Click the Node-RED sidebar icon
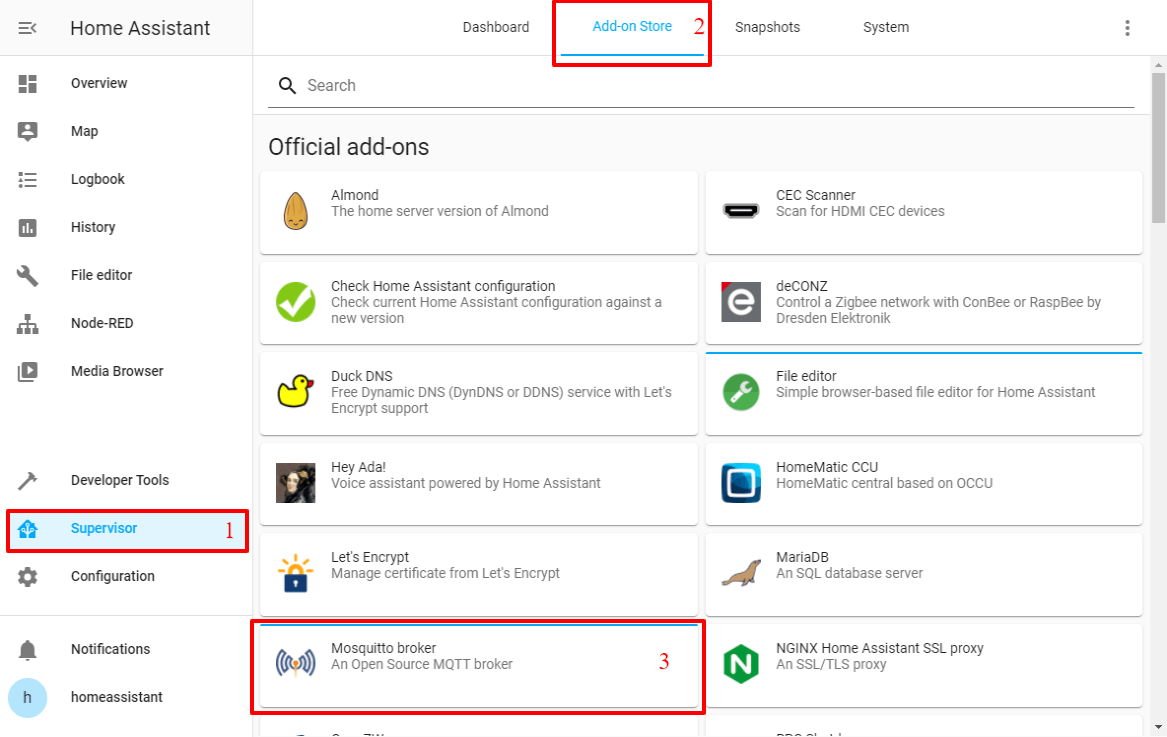 point(28,324)
